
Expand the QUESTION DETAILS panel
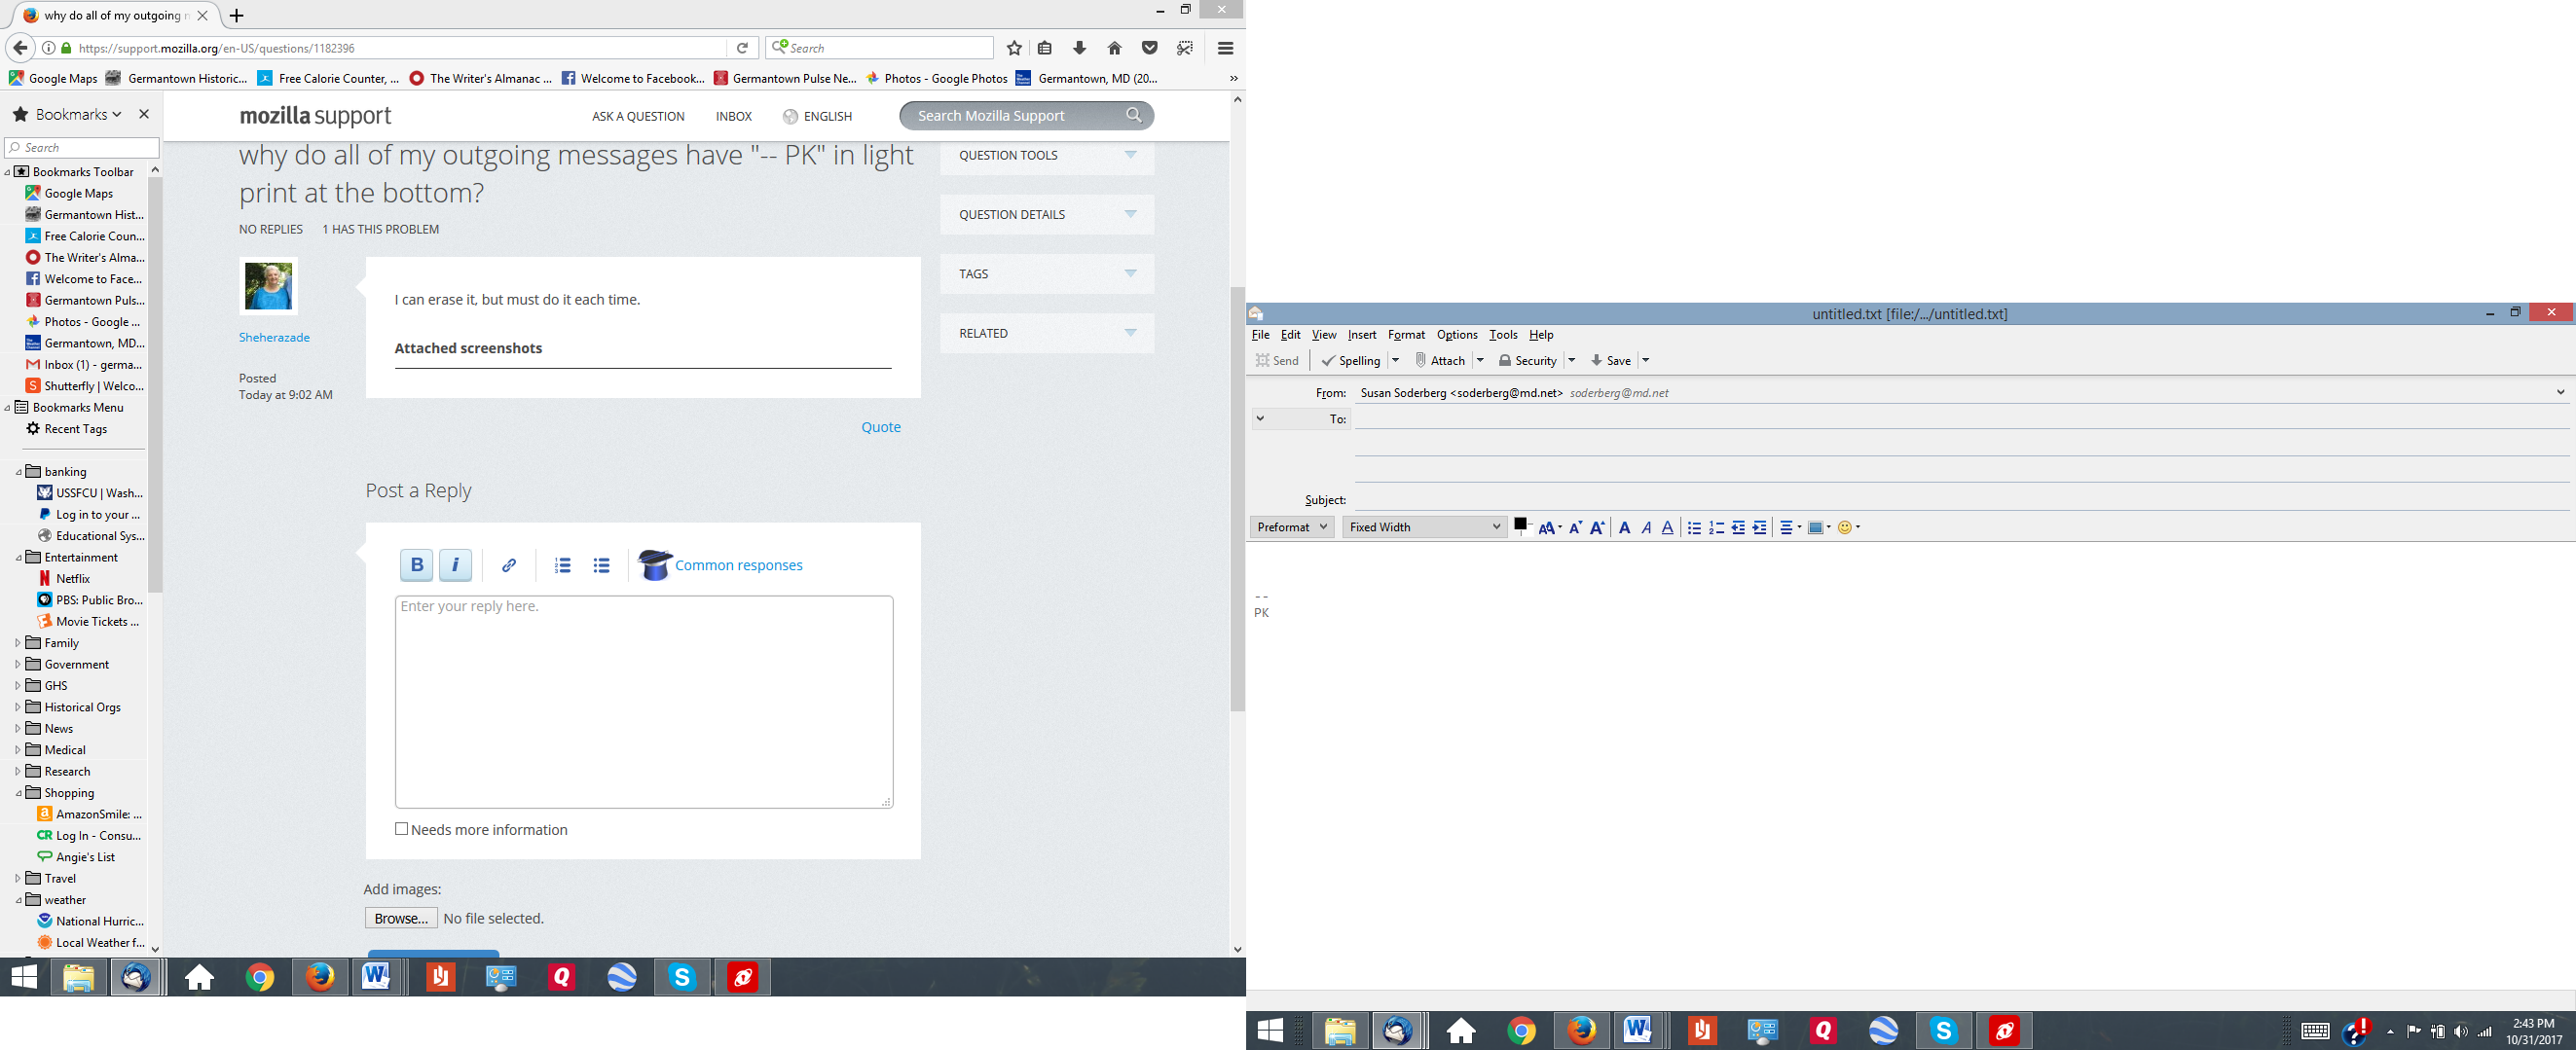1047,215
